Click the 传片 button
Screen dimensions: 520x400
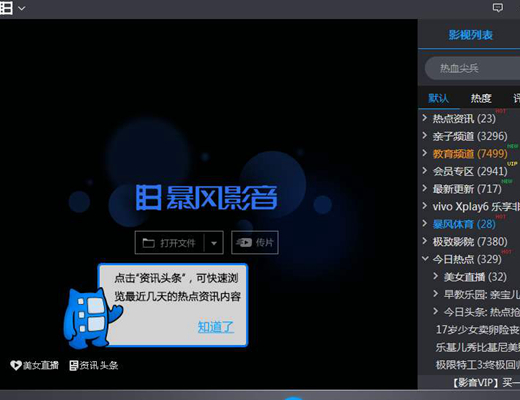[255, 242]
